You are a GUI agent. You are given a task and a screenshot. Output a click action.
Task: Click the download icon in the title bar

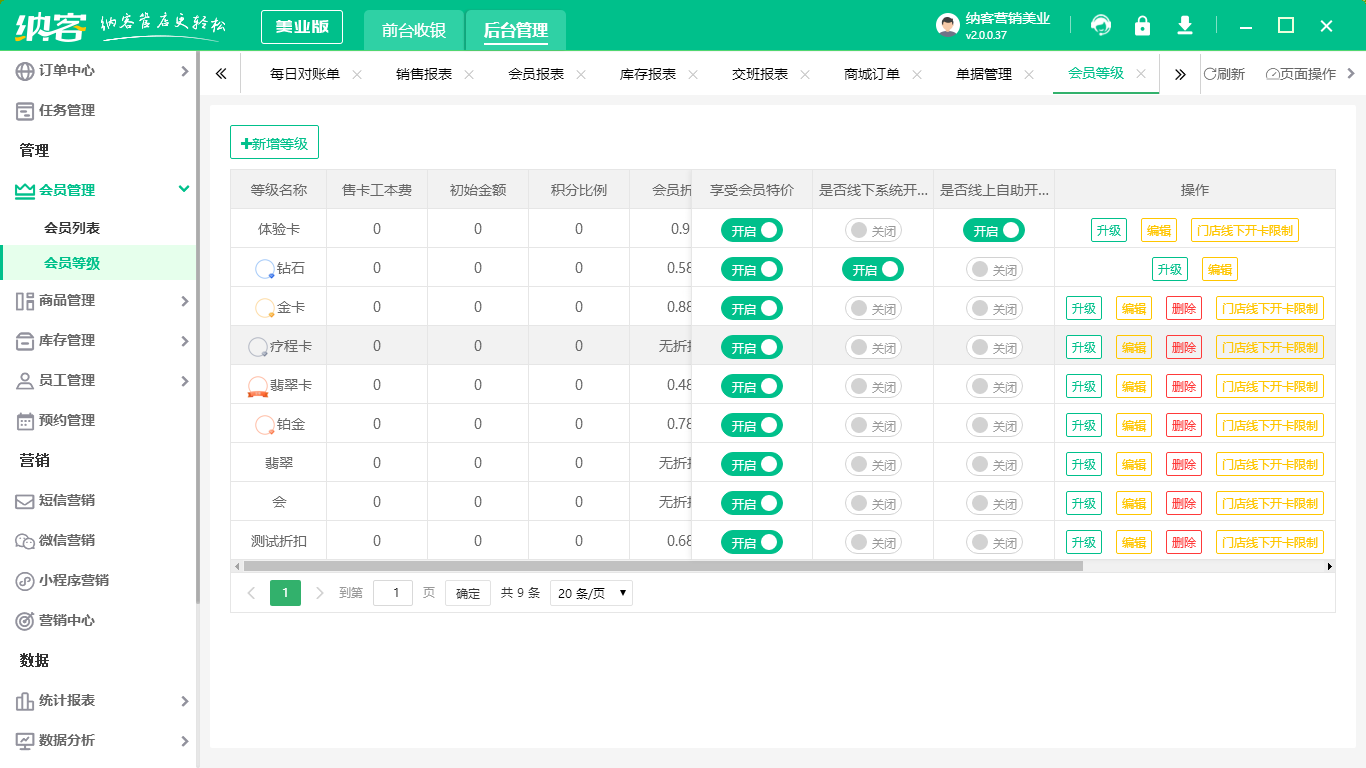pyautogui.click(x=1185, y=25)
